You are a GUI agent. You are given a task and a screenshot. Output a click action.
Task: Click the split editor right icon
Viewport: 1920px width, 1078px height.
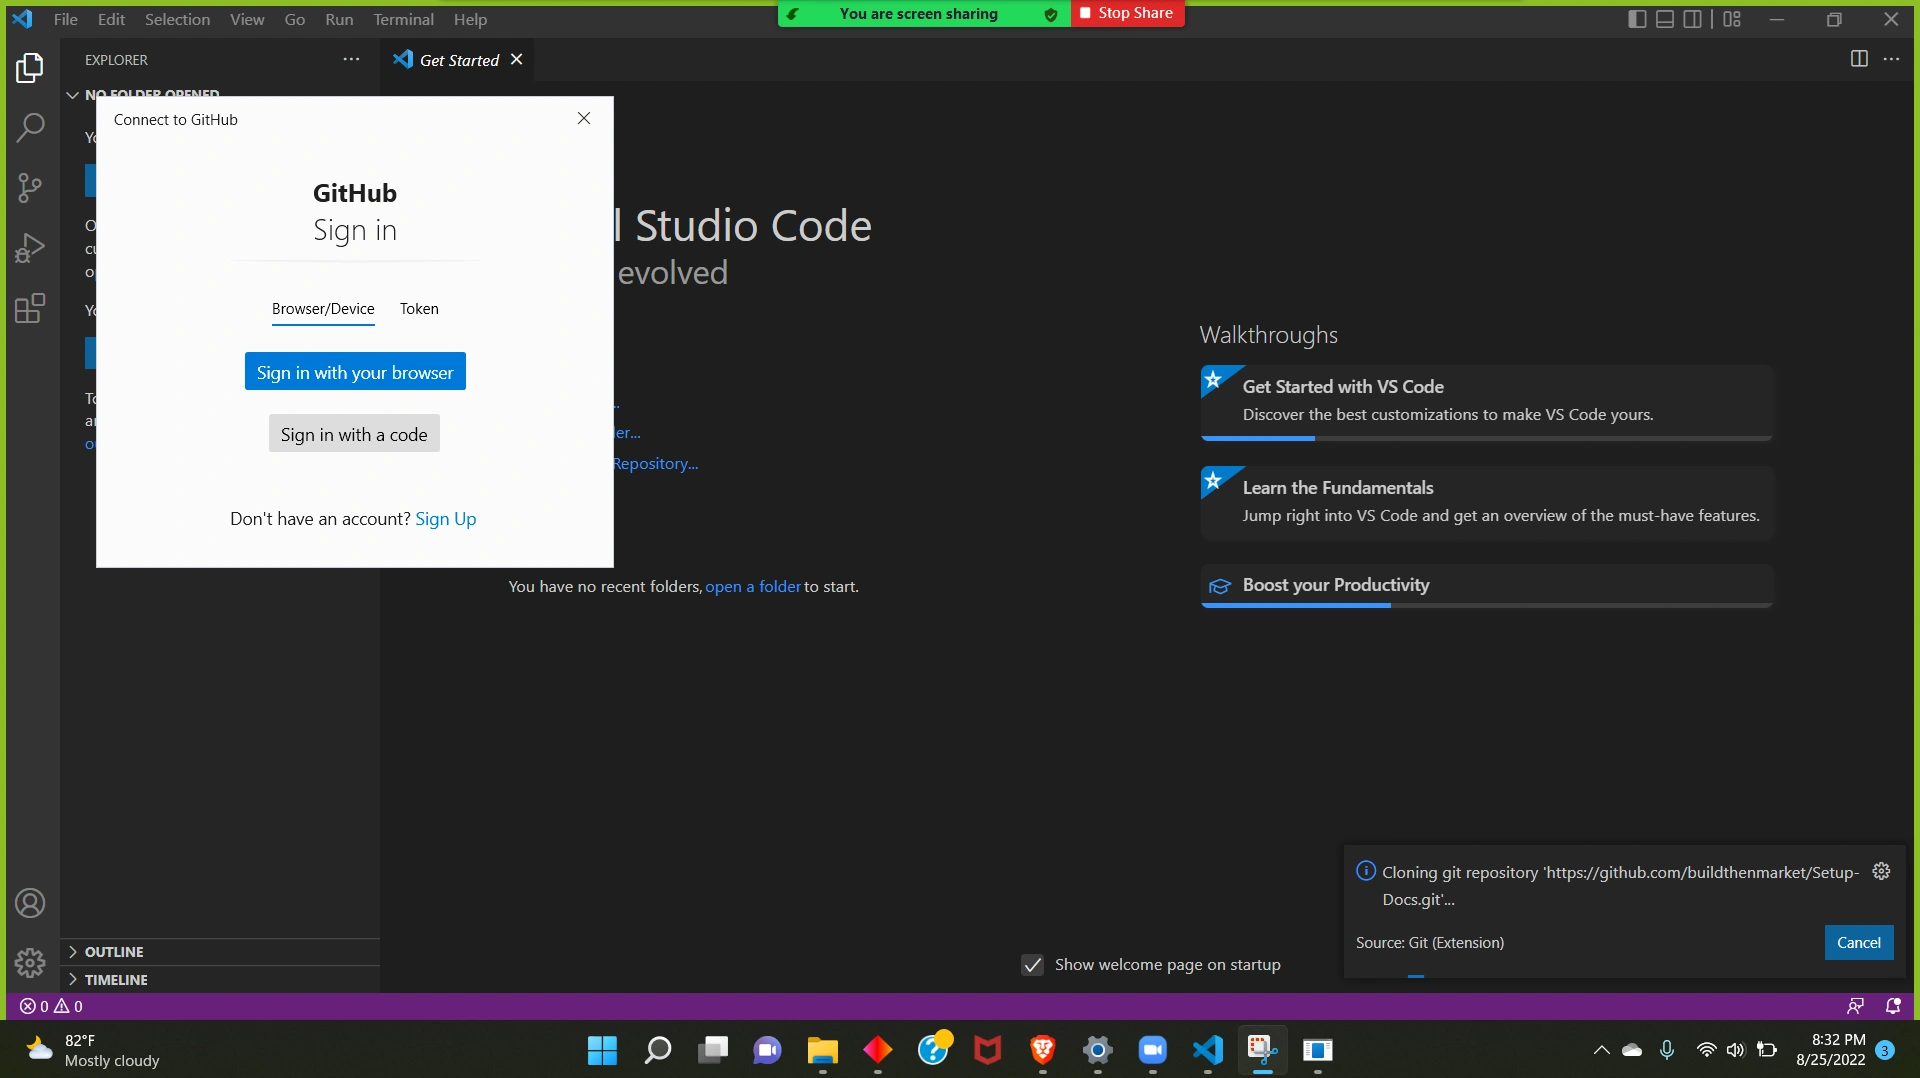pyautogui.click(x=1859, y=59)
